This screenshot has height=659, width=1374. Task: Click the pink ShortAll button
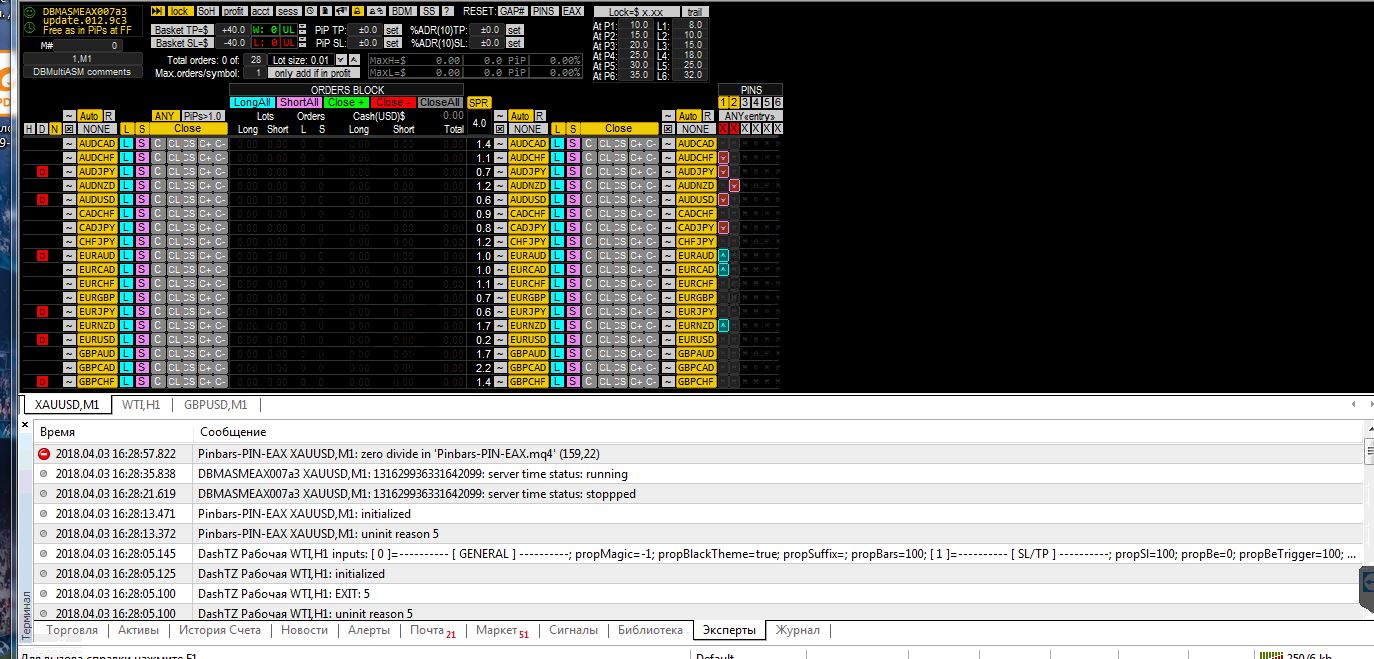pos(299,102)
